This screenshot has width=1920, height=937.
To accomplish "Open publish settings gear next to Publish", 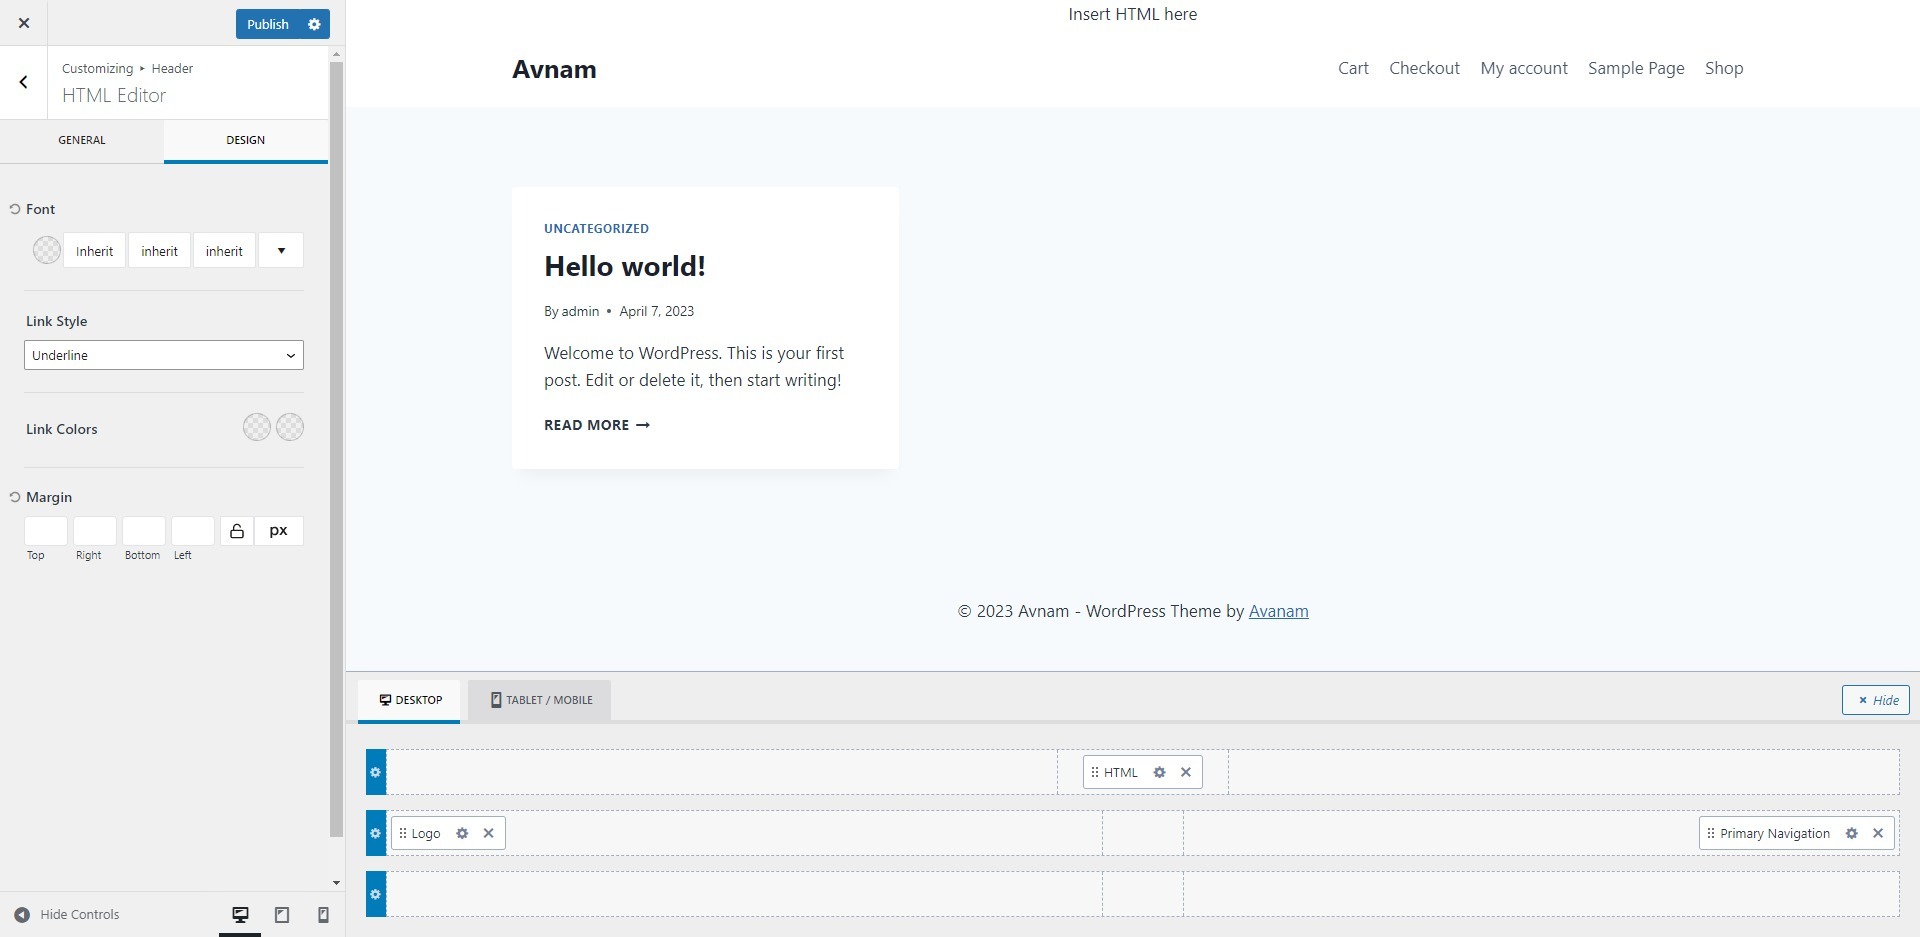I will pos(314,24).
